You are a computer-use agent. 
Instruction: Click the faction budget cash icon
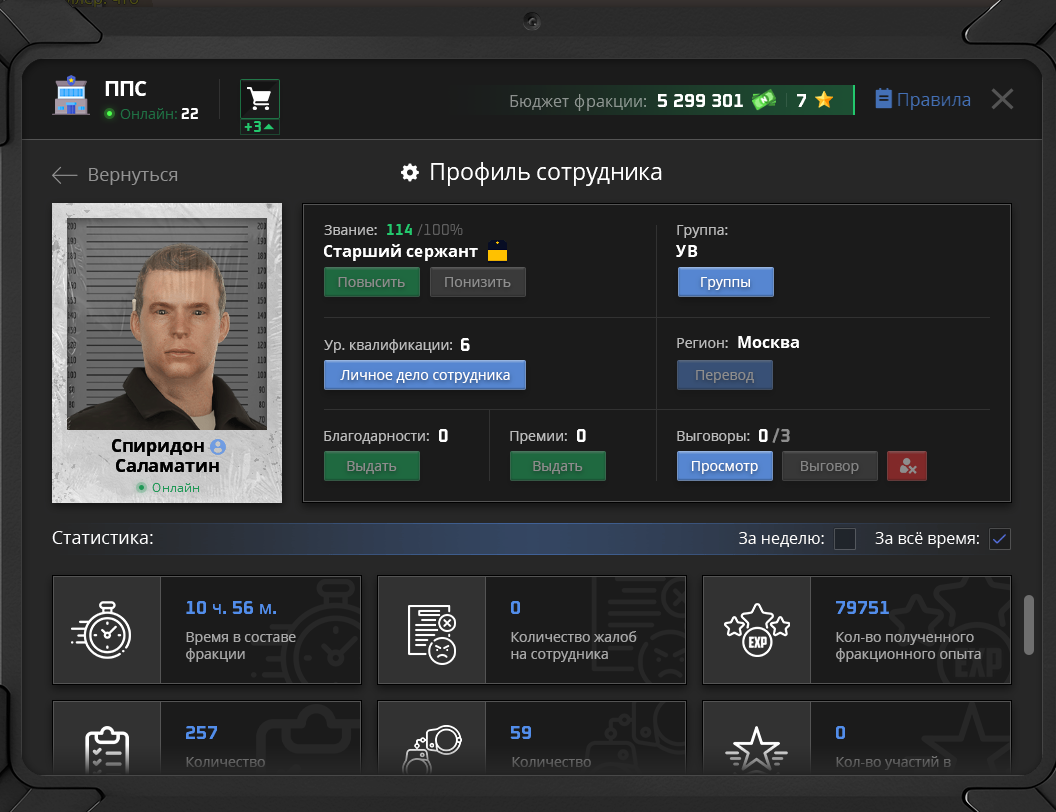(764, 100)
